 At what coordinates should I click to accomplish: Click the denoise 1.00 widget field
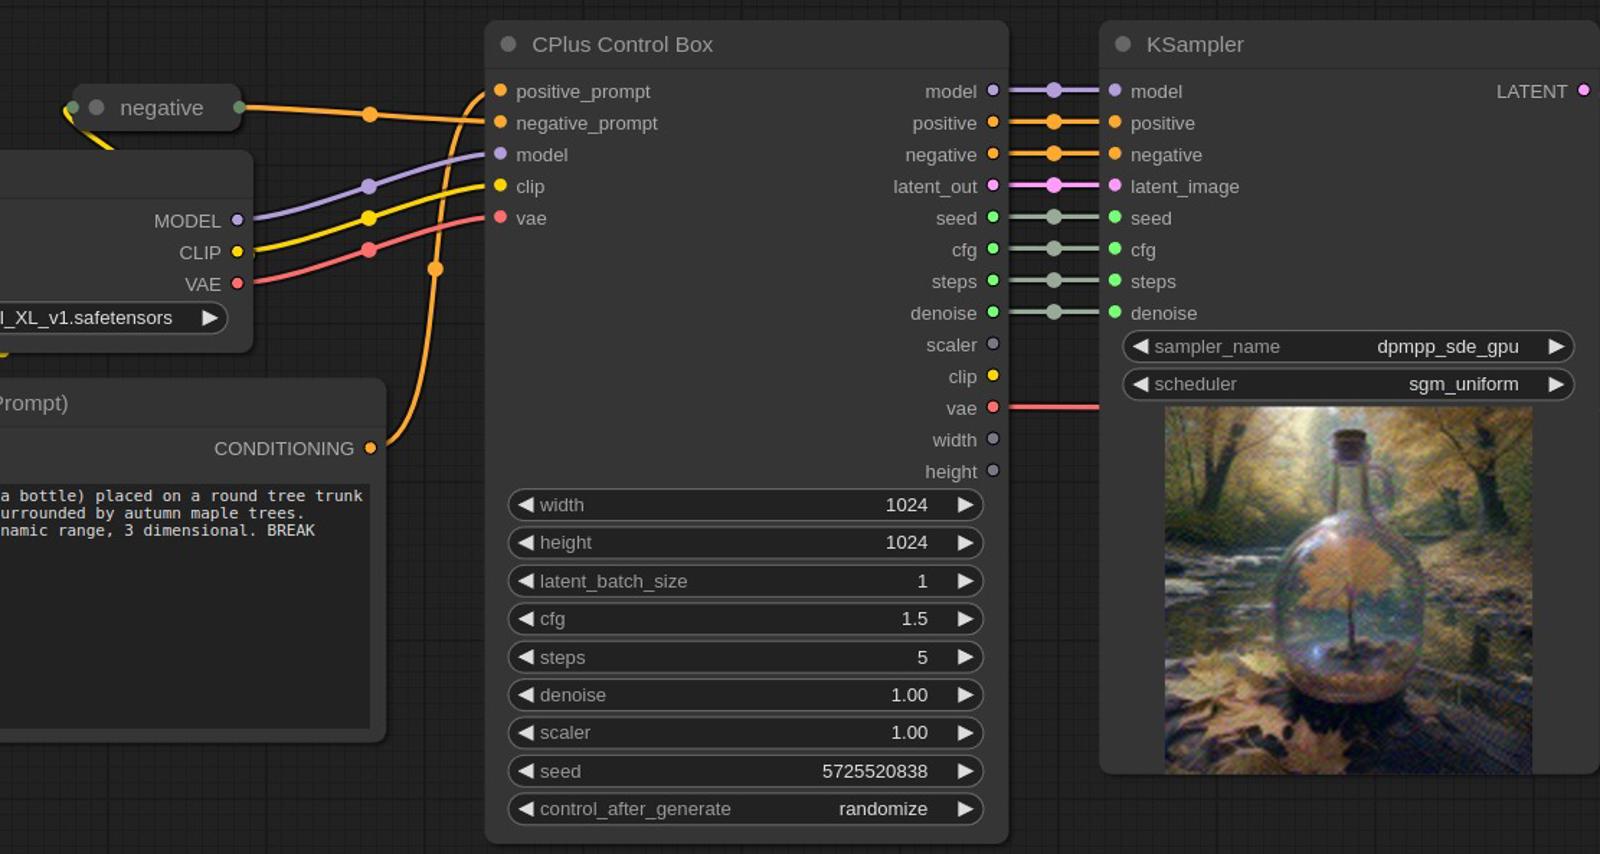(745, 695)
